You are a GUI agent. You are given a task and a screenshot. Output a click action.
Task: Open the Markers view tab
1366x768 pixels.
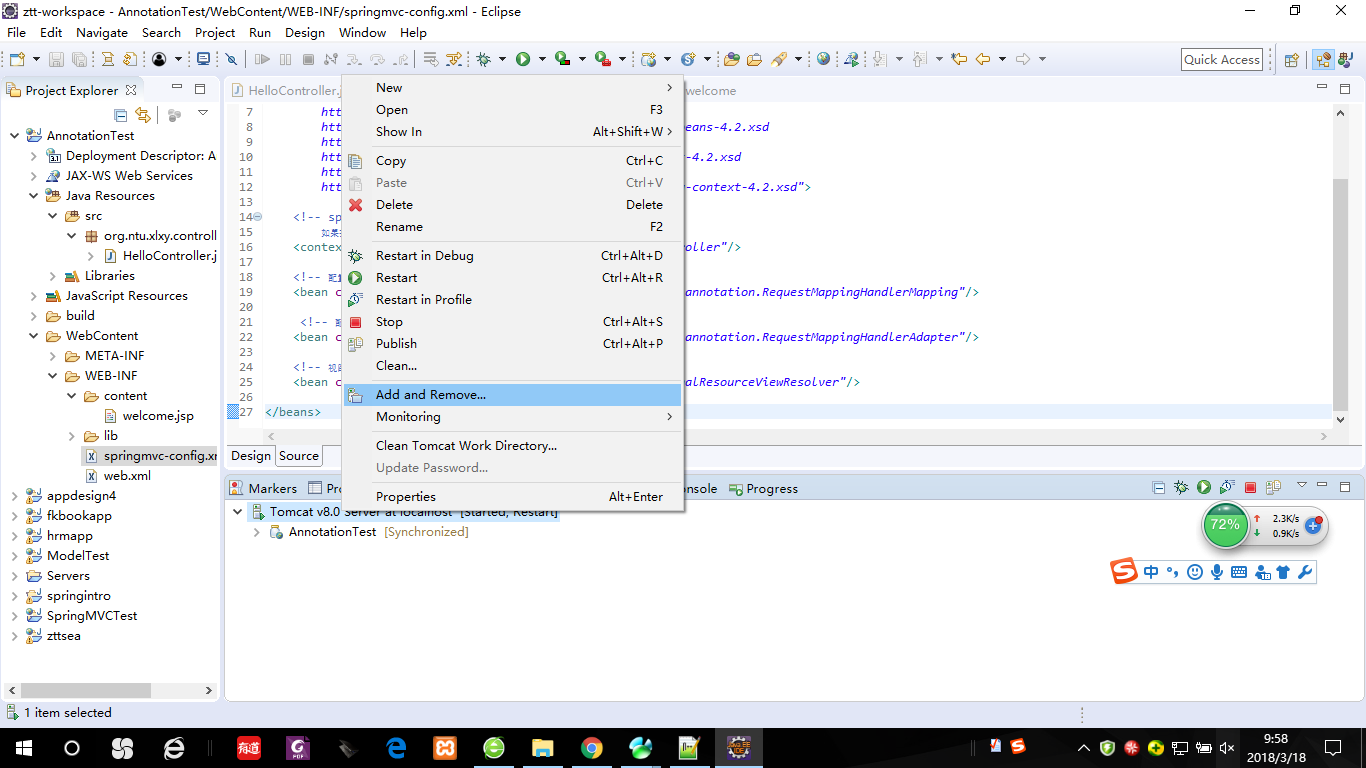264,489
